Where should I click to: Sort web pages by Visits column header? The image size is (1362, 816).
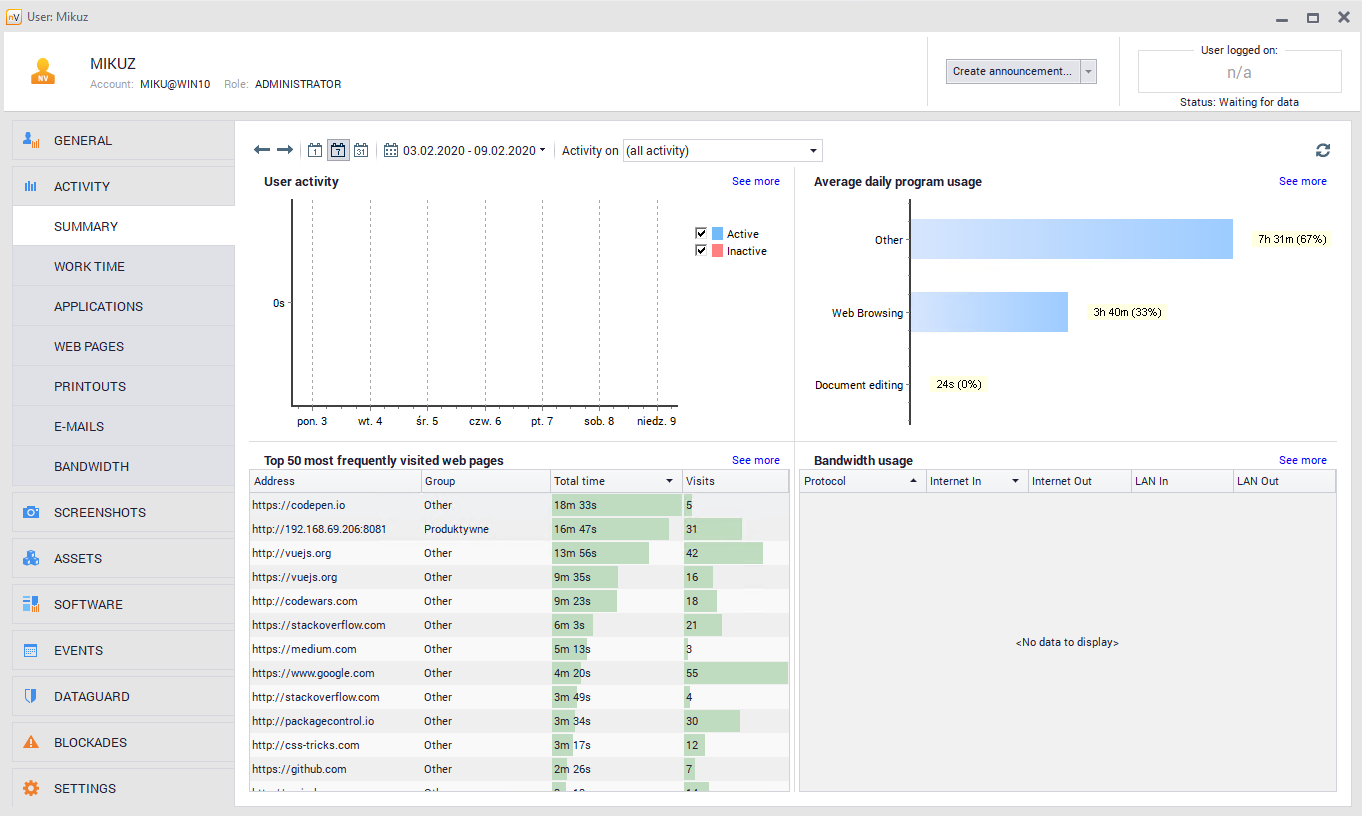click(735, 481)
